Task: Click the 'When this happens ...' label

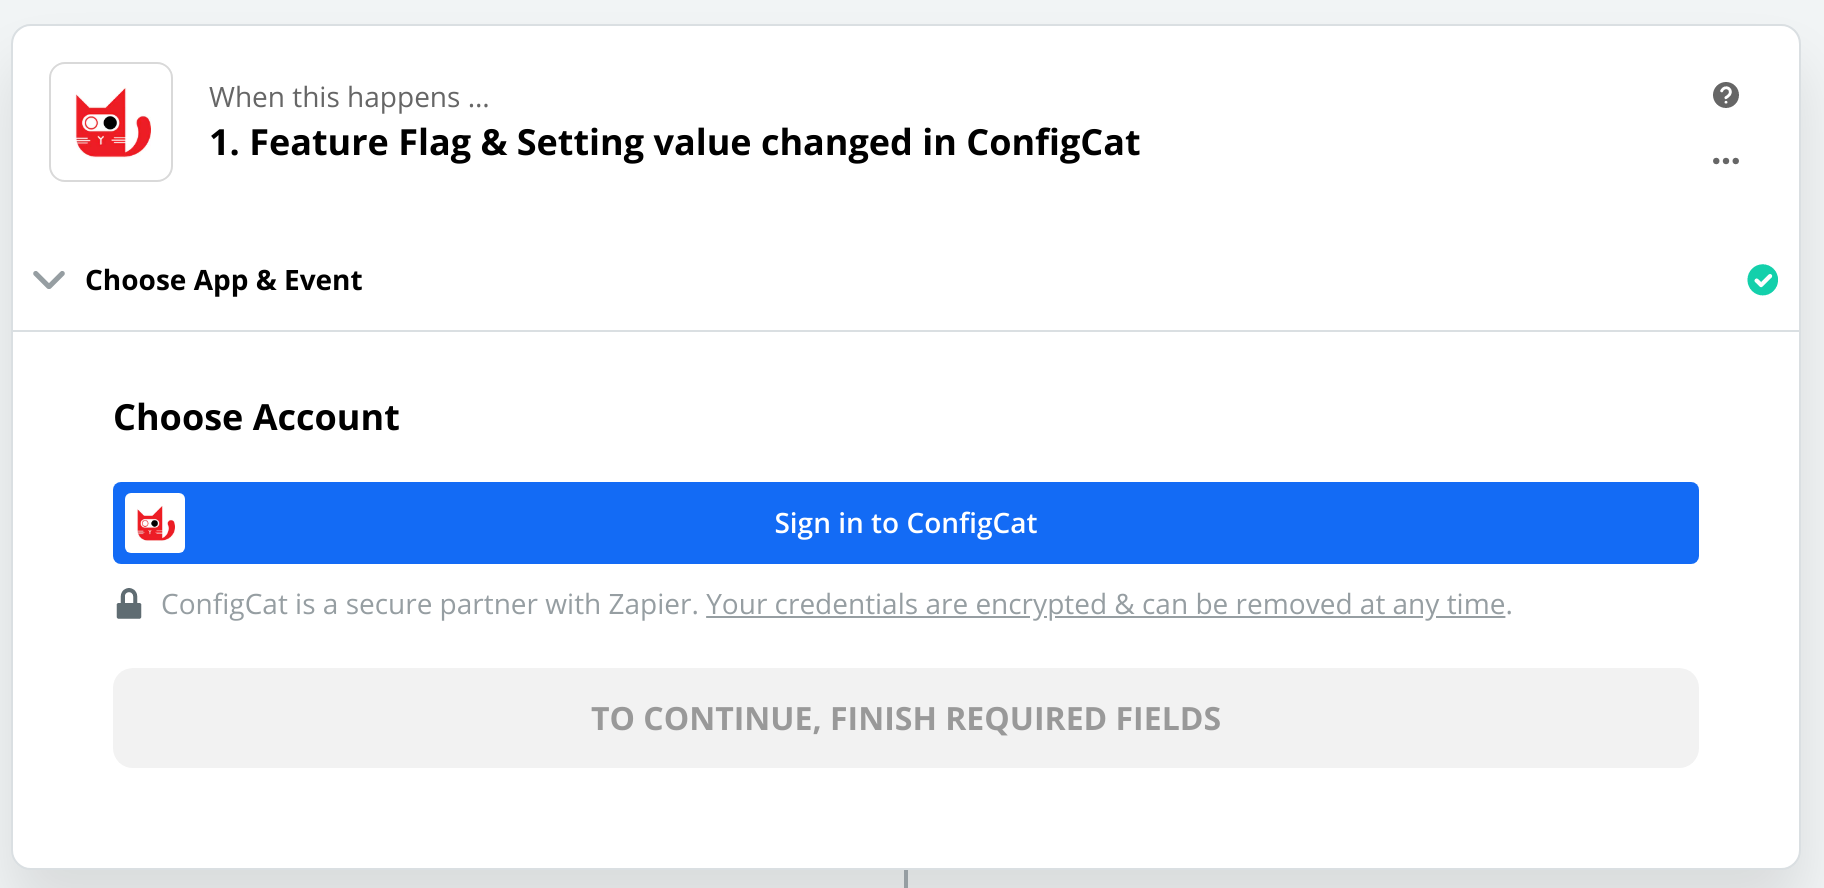Action: [x=349, y=96]
